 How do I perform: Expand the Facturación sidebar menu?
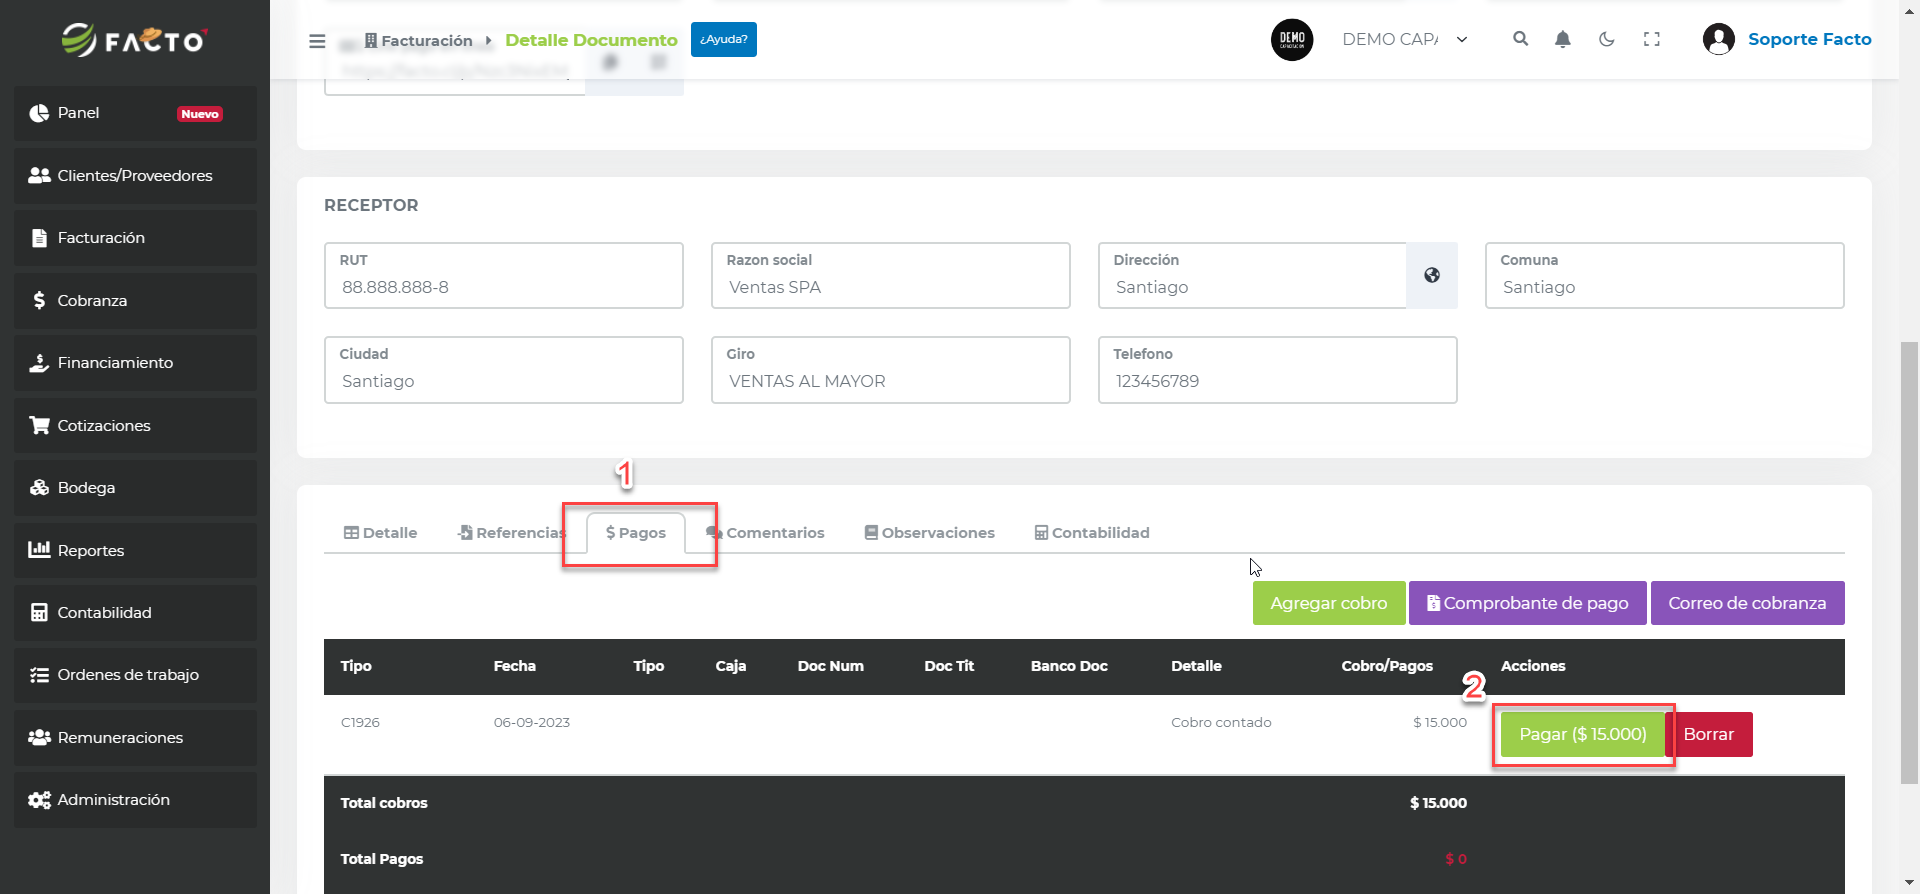pyautogui.click(x=135, y=238)
